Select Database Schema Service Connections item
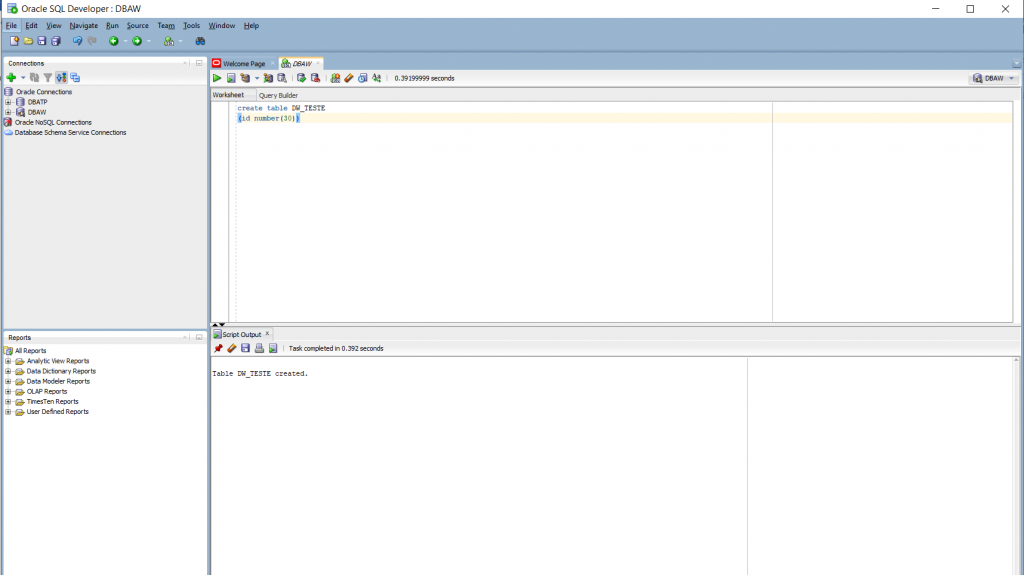The width and height of the screenshot is (1024, 575). tap(71, 133)
